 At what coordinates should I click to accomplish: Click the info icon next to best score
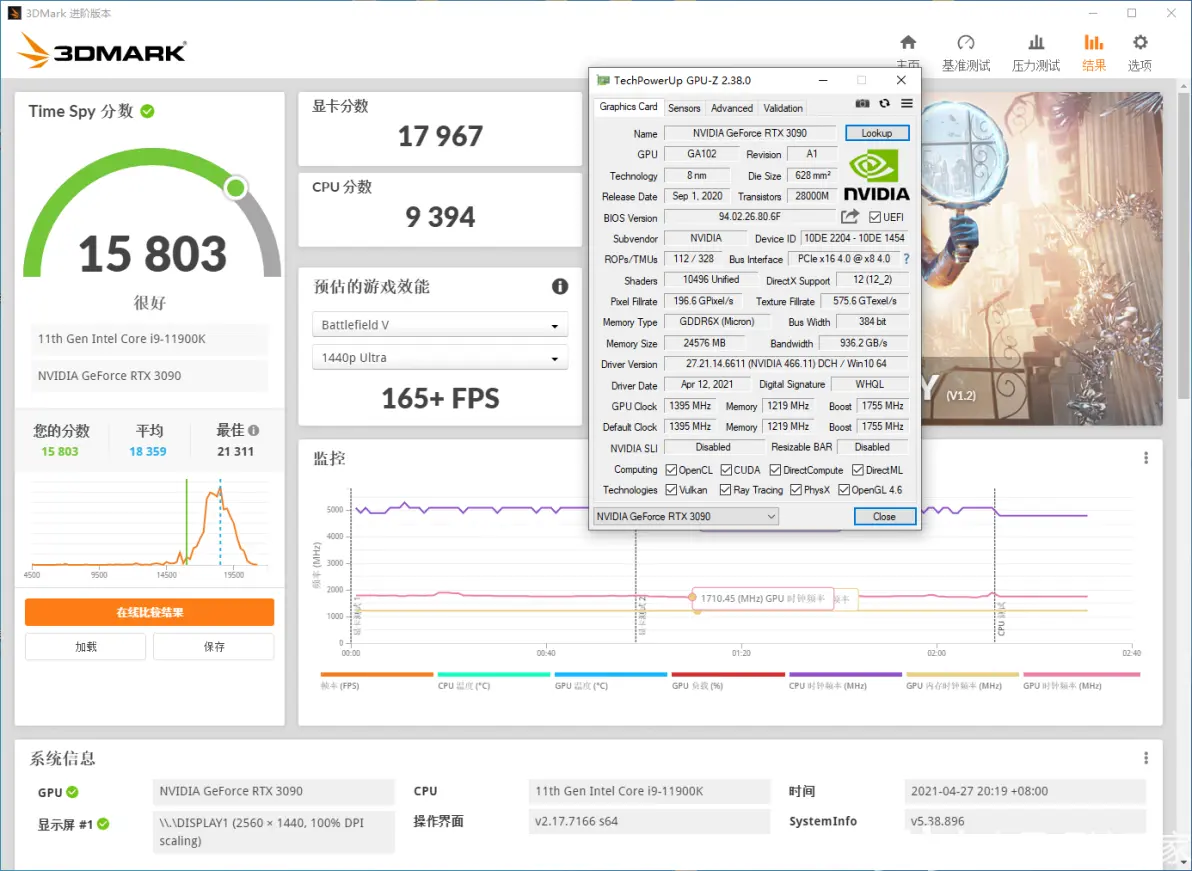pyautogui.click(x=254, y=430)
